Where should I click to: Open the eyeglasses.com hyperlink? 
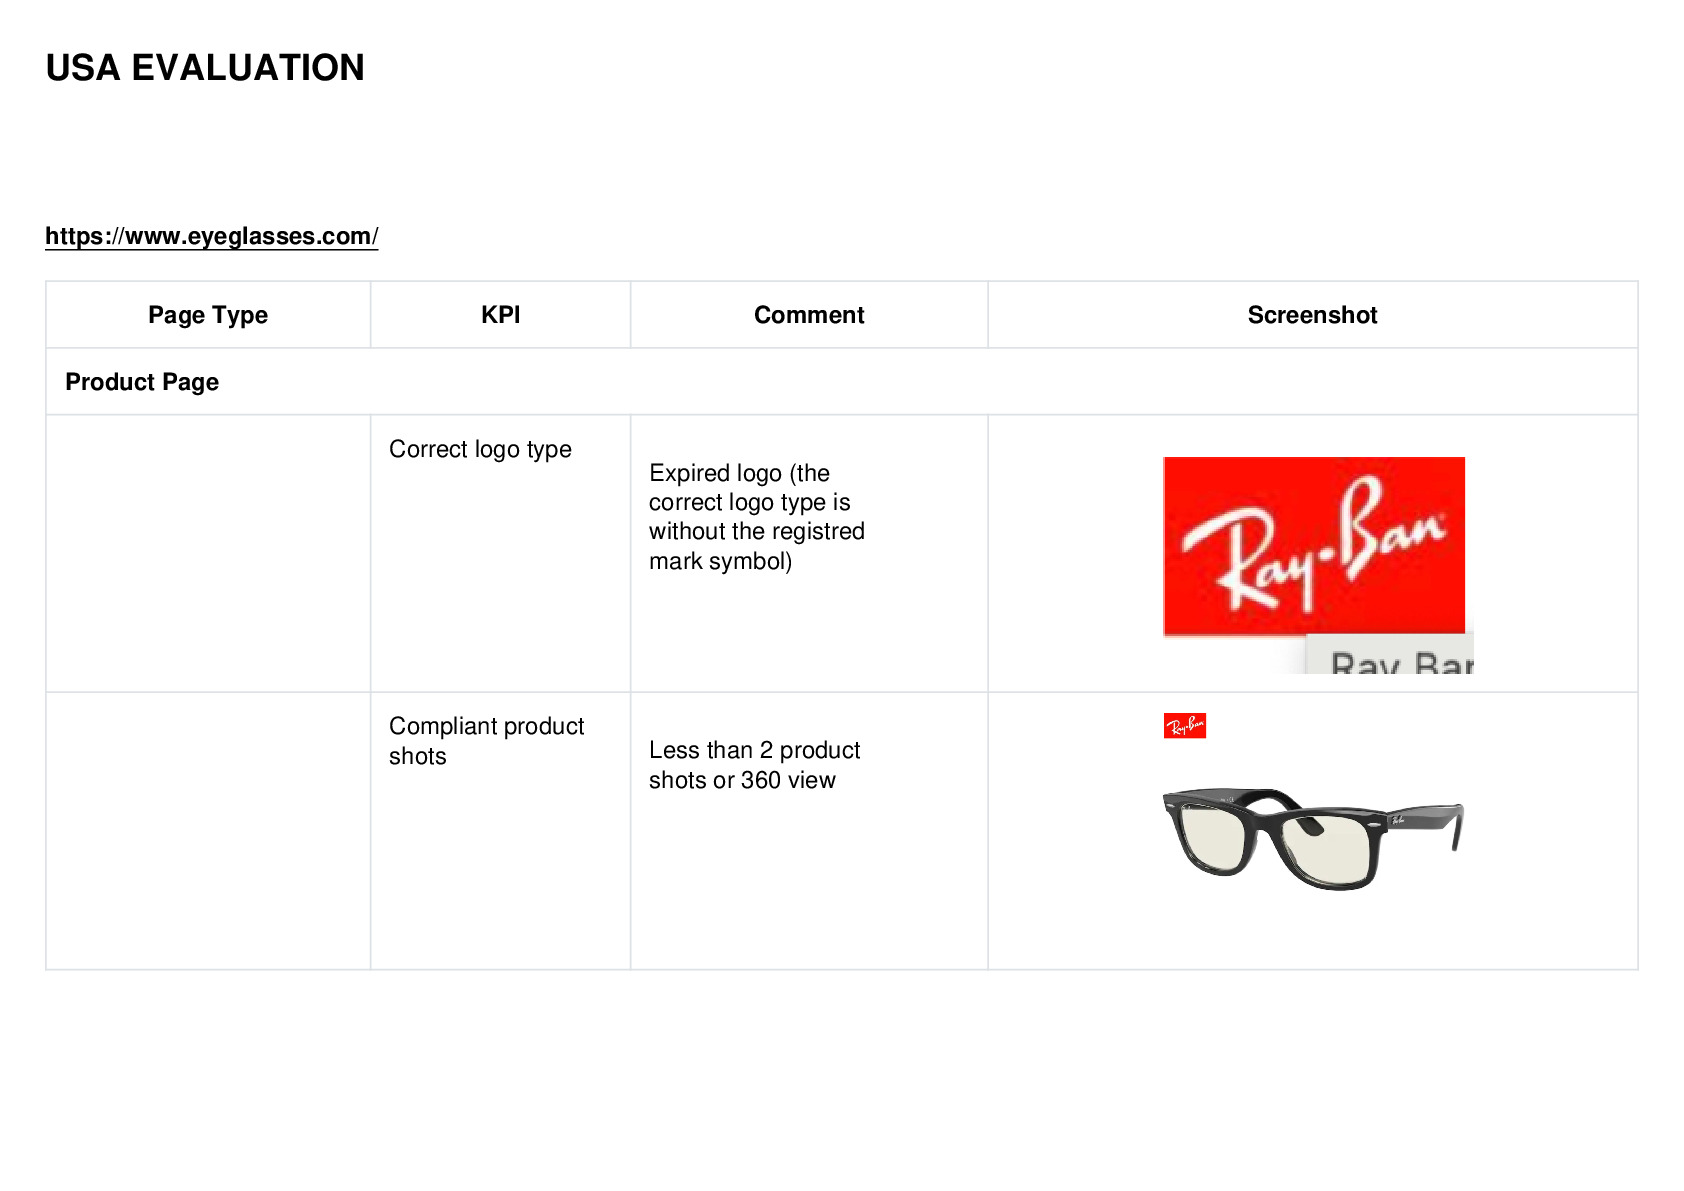point(211,236)
